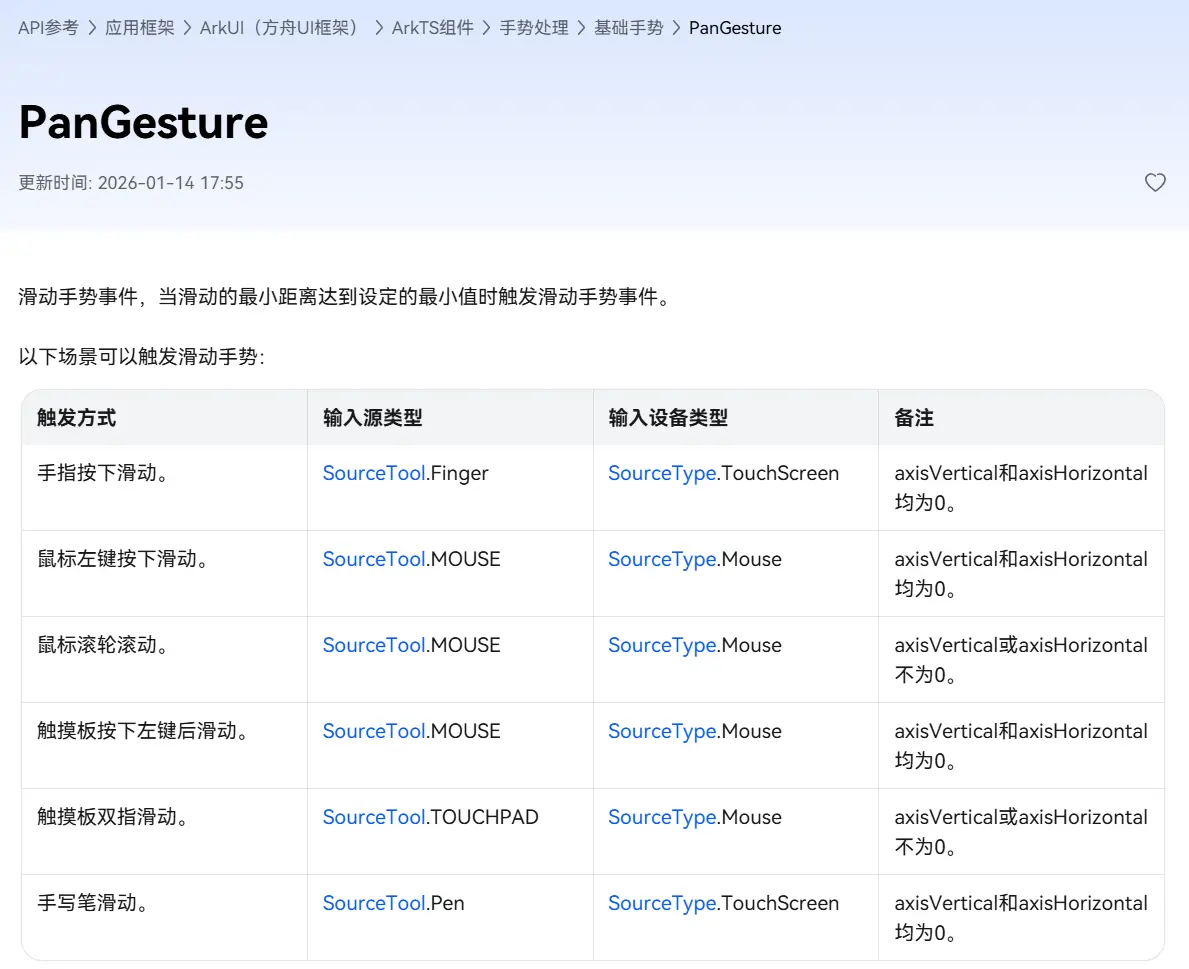The width and height of the screenshot is (1189, 969).
Task: Follow SourceTool link in 触摸板按下左键后滑动 row
Action: point(374,731)
